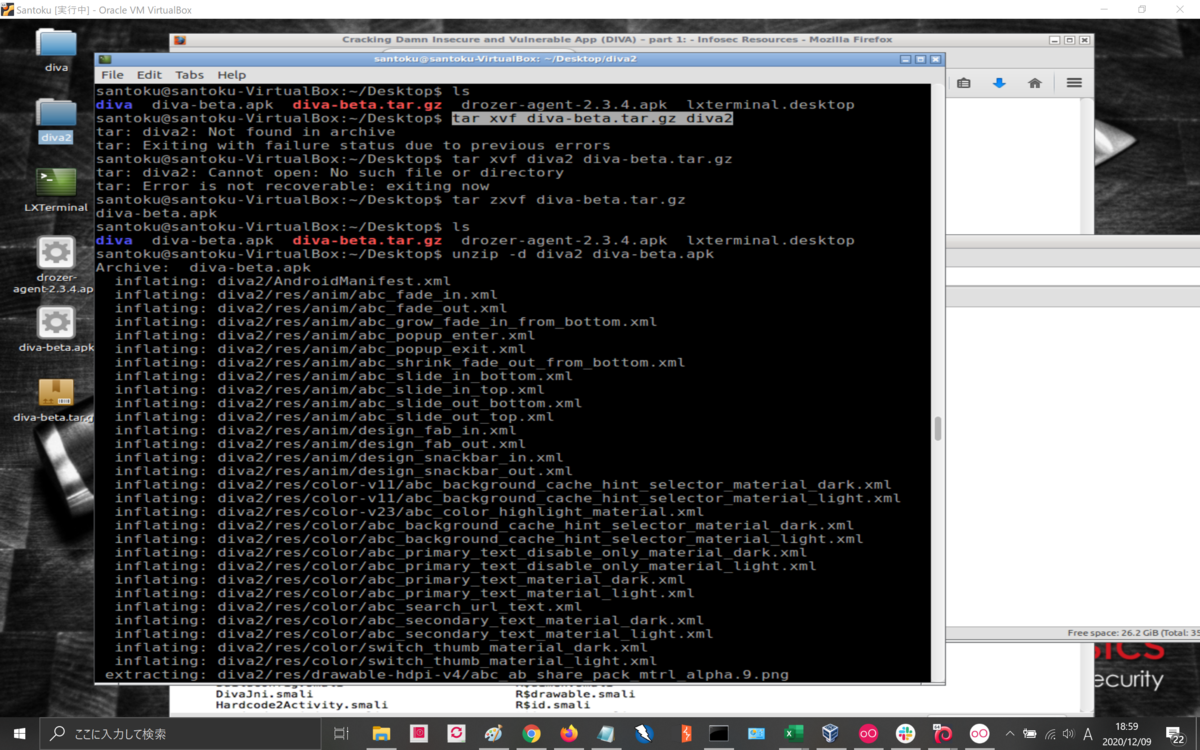Click the network Wi-Fi tray icon
Screen dimensions: 1200x750
click(x=1049, y=733)
